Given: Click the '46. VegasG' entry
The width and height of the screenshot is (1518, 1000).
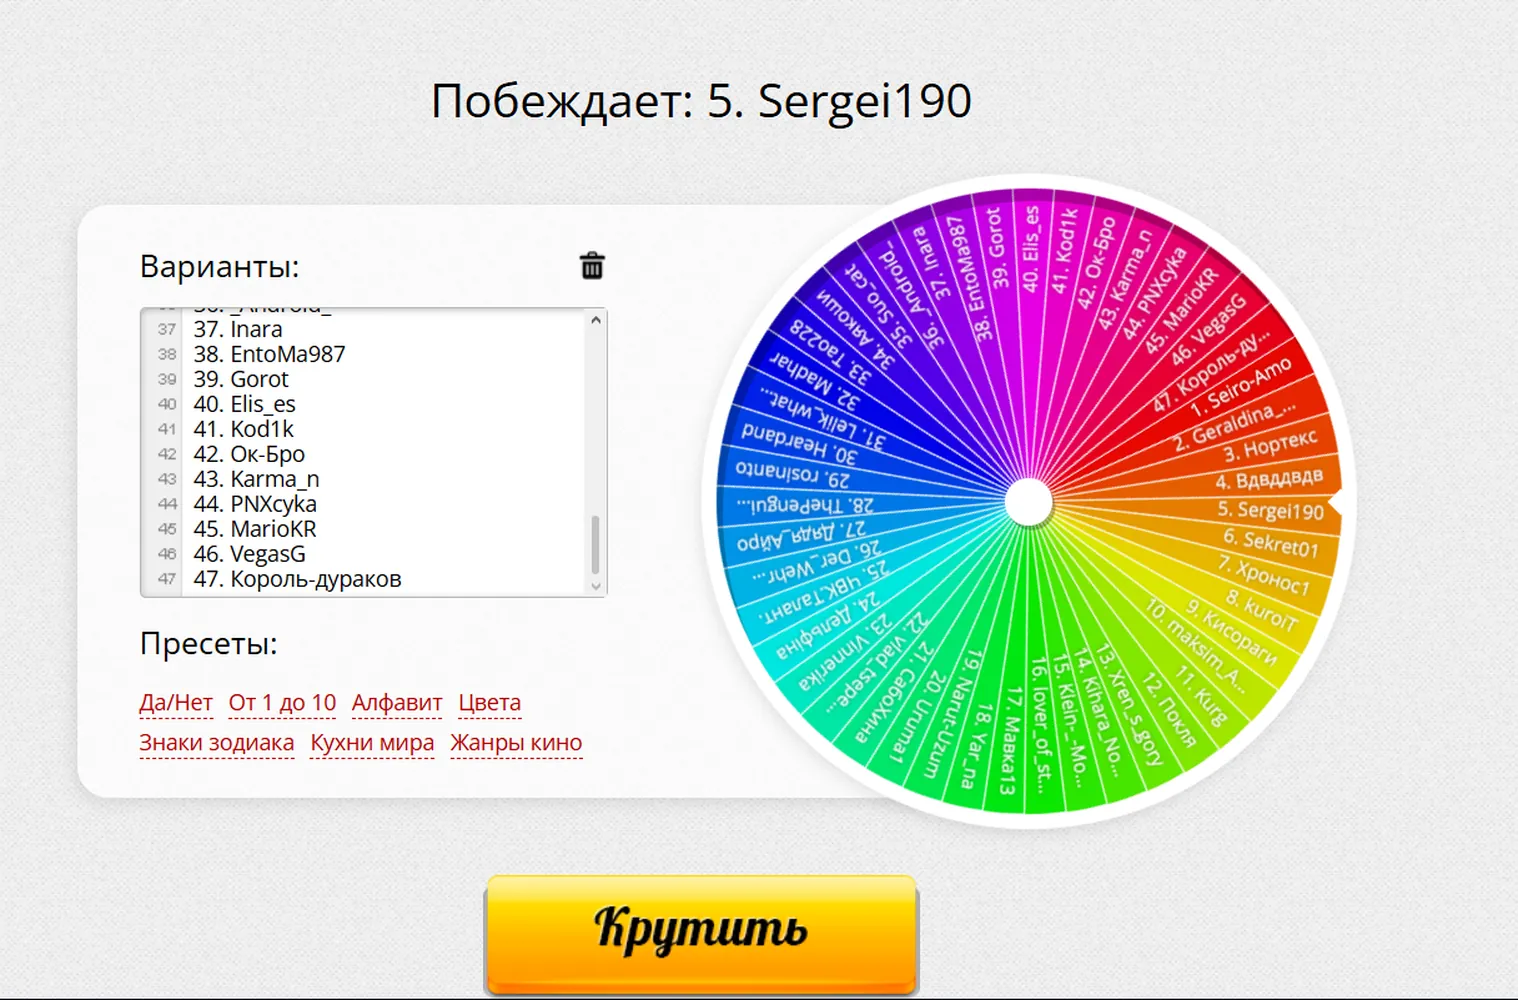Looking at the screenshot, I should pyautogui.click(x=250, y=554).
